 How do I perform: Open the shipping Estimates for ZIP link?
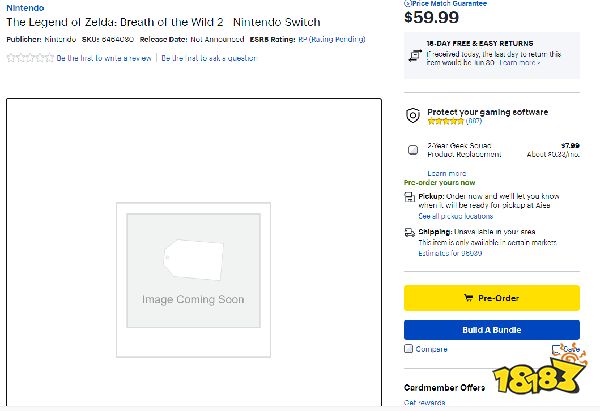(x=450, y=253)
